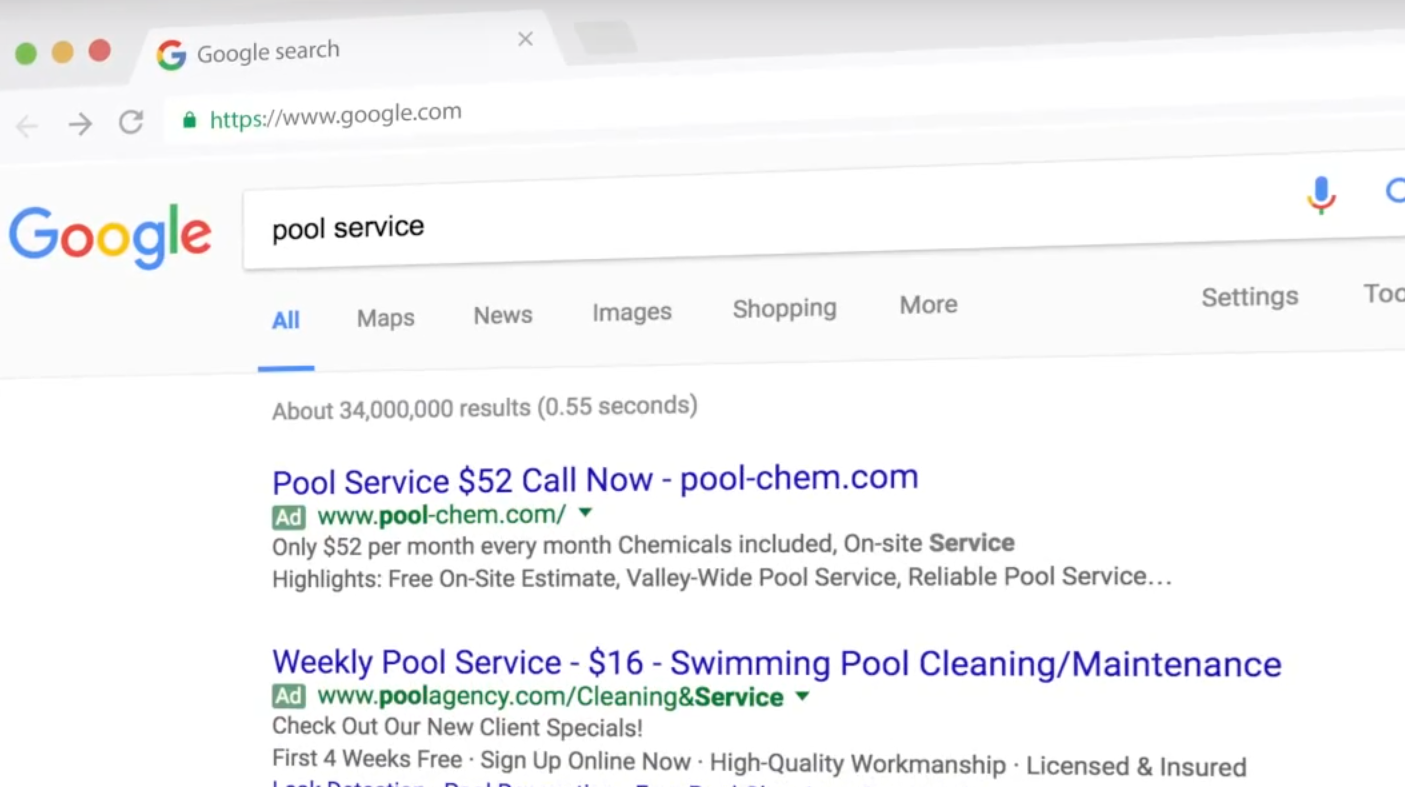Click the green padlock security icon
This screenshot has width=1405, height=787.
click(x=189, y=120)
